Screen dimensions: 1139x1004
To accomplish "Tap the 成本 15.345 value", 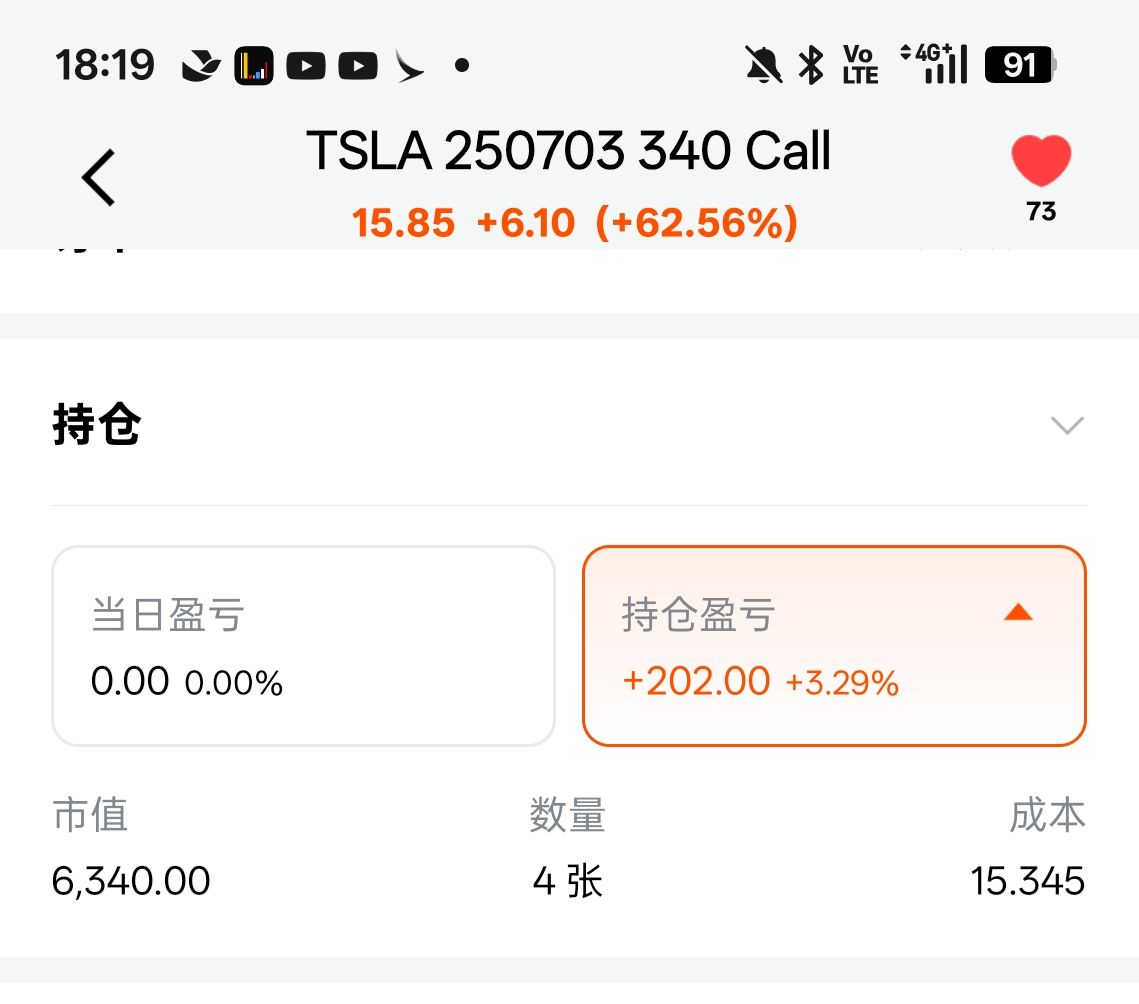I will click(1027, 881).
